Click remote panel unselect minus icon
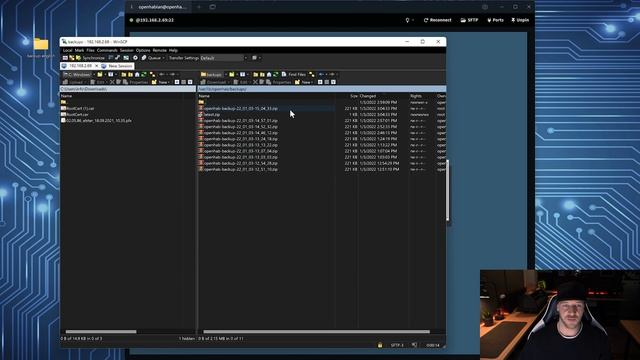640x360 pixels. 327,82
